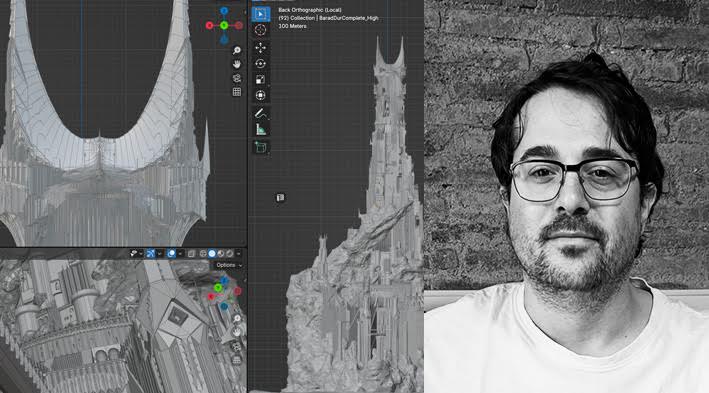The height and width of the screenshot is (393, 709).
Task: Toggle Show Overlays in bottom-left viewport header
Action: (171, 254)
